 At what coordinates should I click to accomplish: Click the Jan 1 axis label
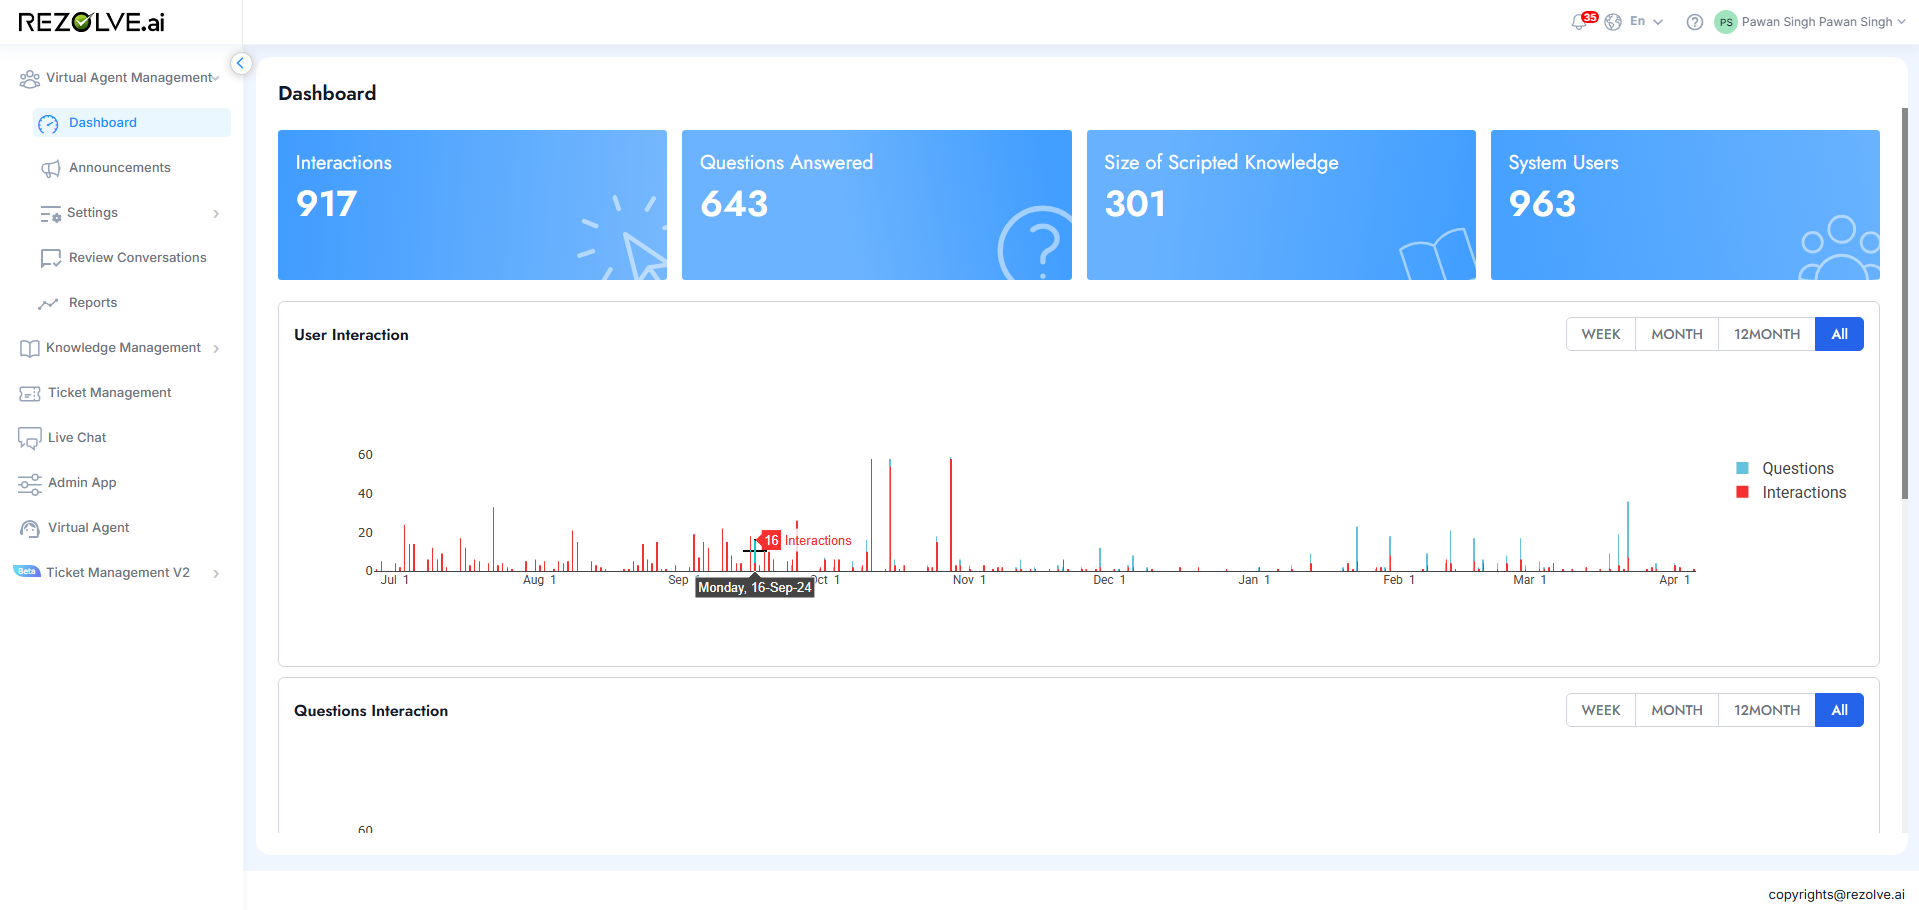[x=1254, y=580]
